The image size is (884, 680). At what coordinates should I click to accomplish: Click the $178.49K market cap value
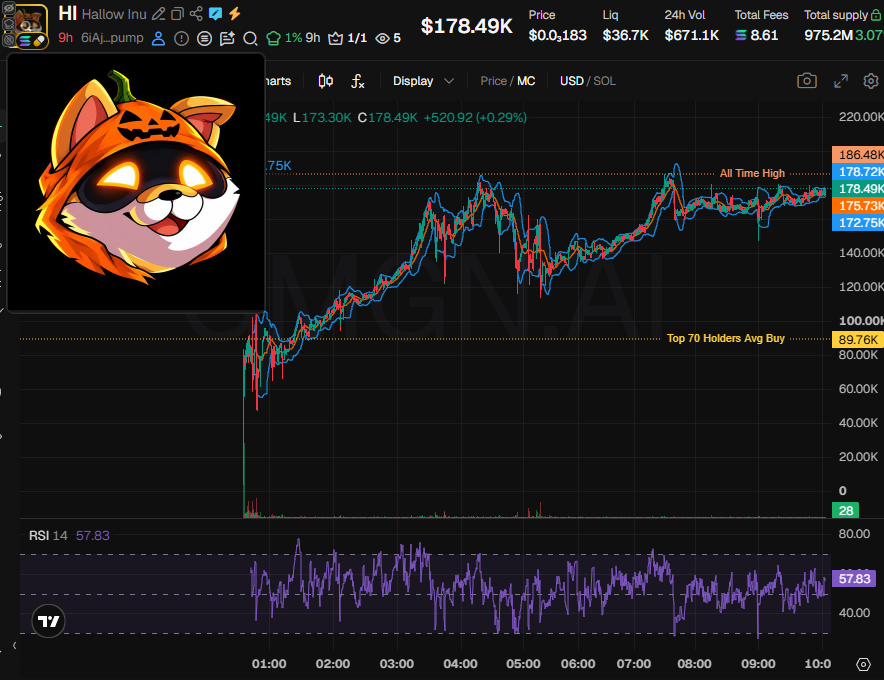tap(467, 26)
